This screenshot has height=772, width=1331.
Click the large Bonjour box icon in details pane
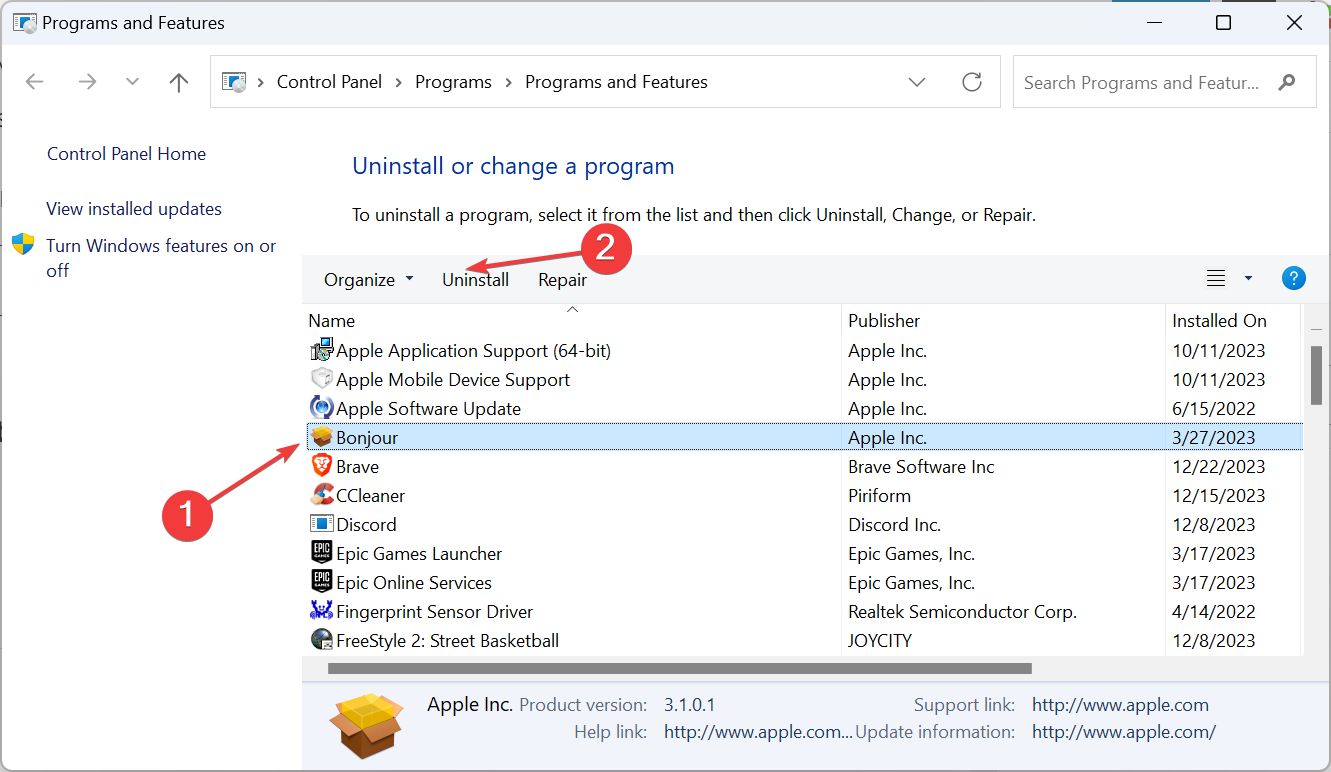[366, 724]
